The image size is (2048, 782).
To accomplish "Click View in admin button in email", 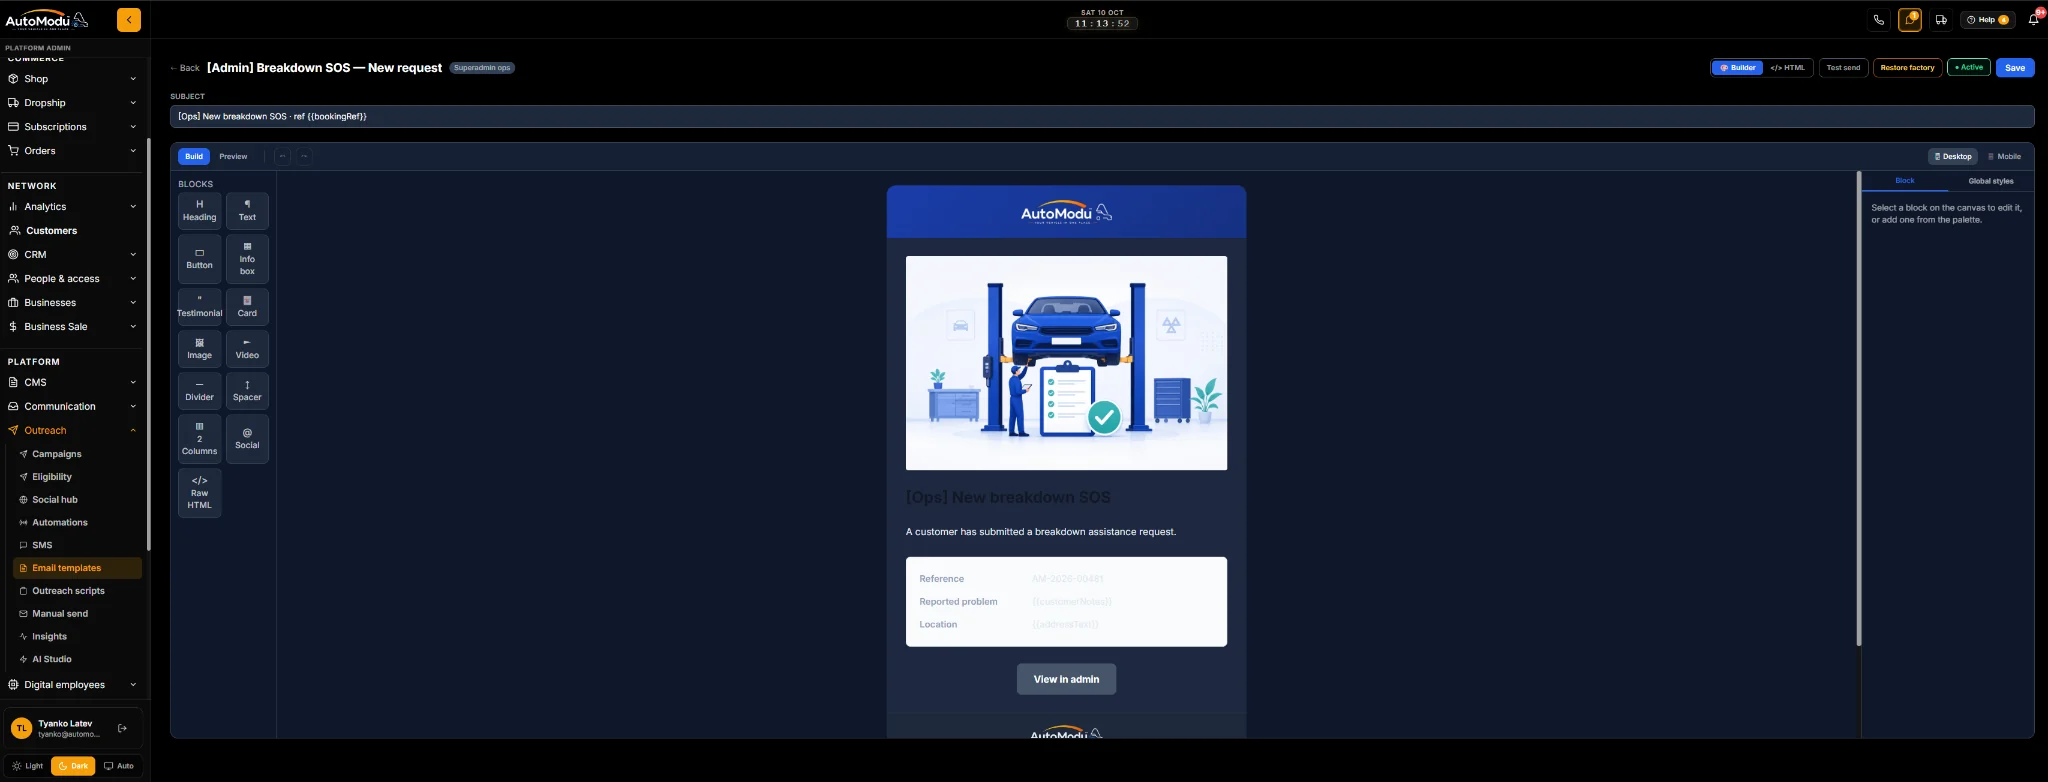I will (x=1066, y=679).
